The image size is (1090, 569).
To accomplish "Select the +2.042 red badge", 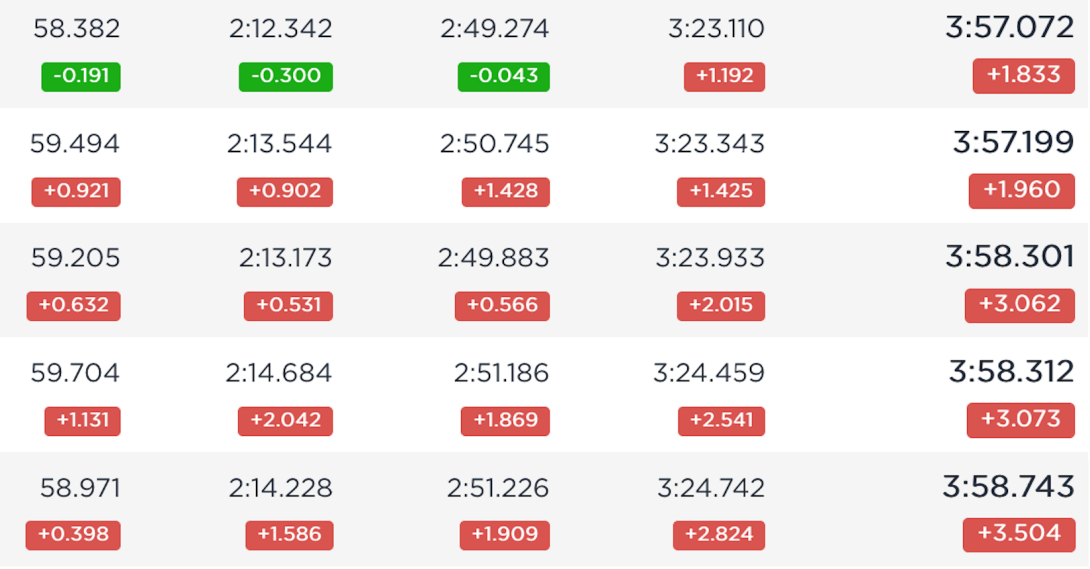I will tap(285, 421).
